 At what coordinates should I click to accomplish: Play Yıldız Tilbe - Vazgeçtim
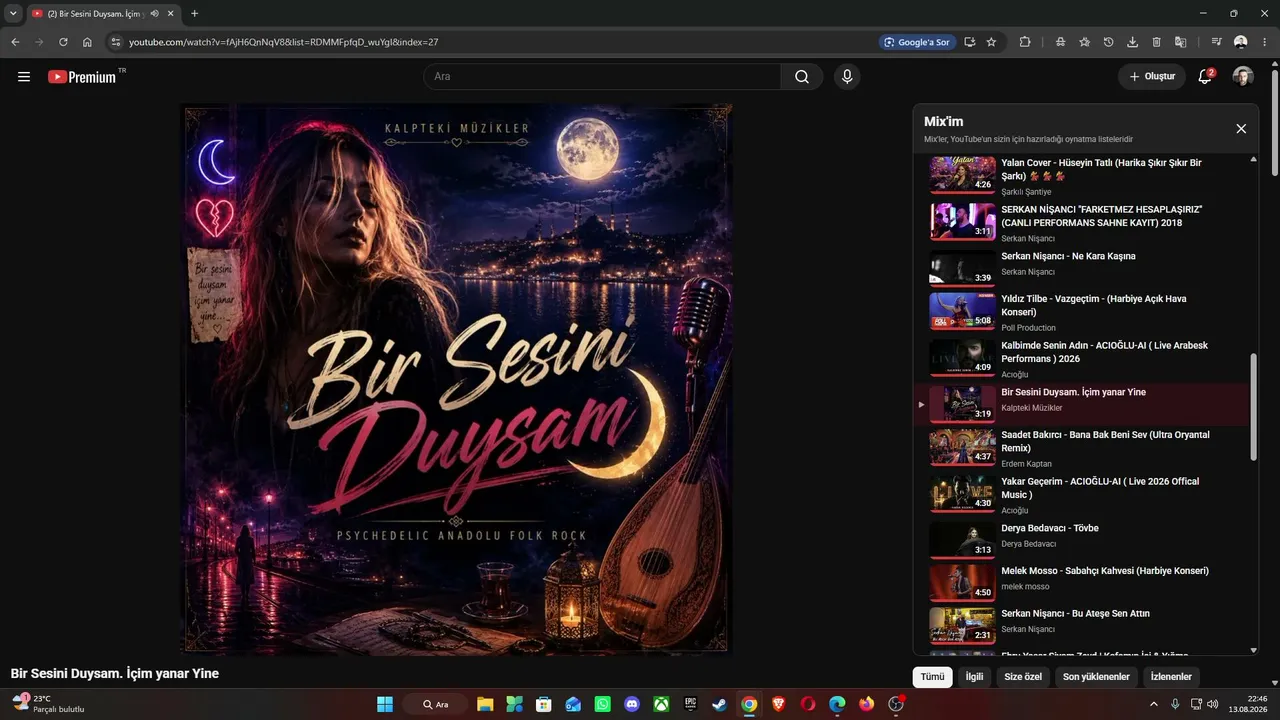[1082, 312]
